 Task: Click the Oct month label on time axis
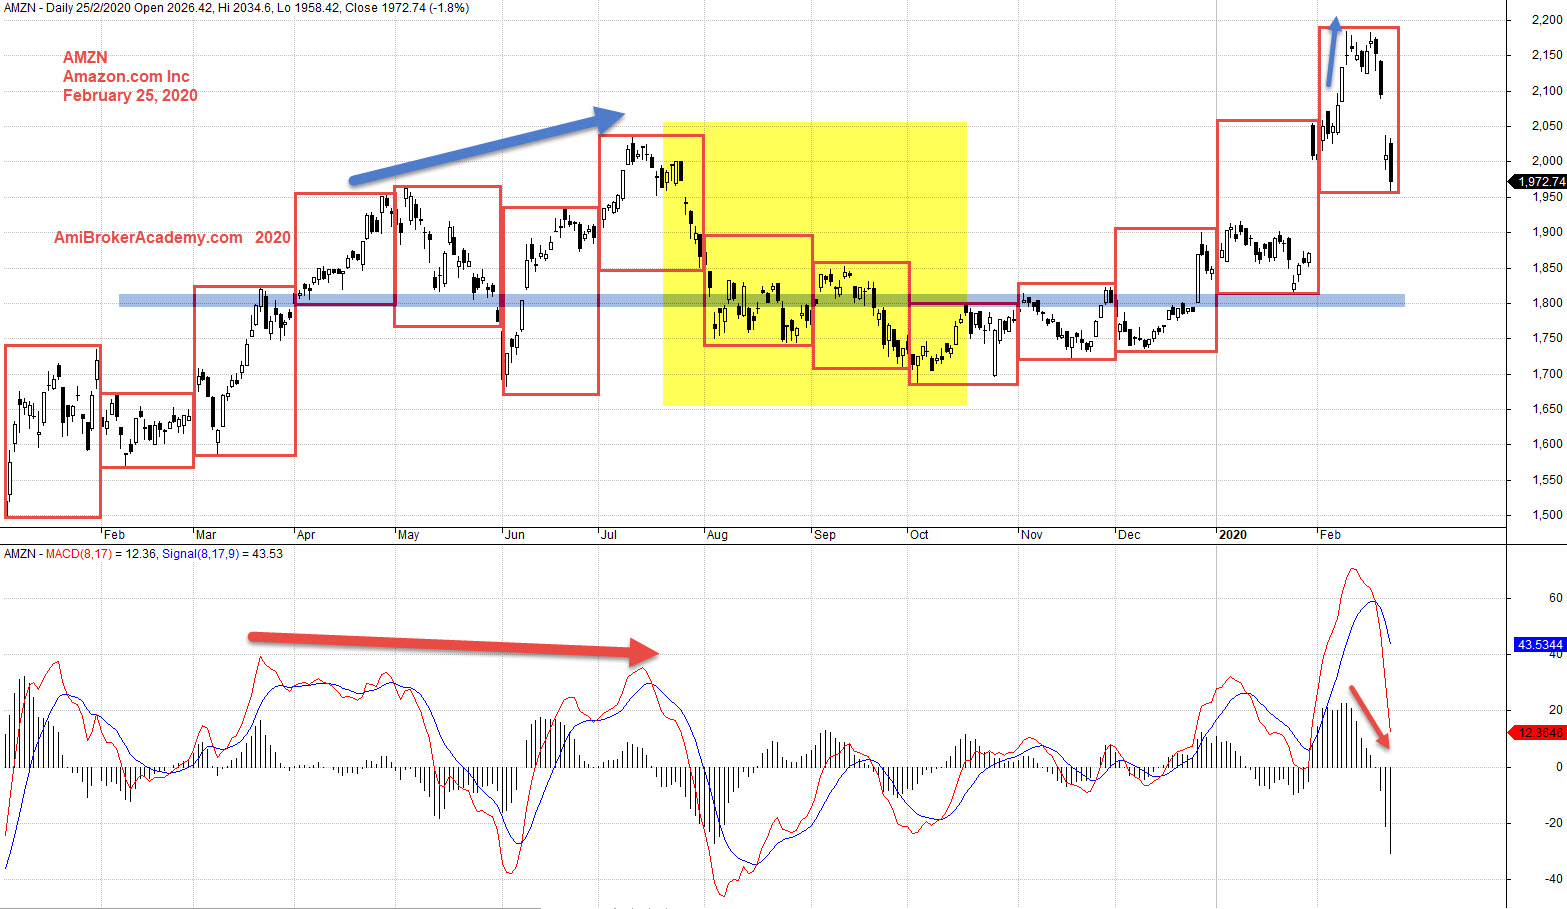pos(919,535)
